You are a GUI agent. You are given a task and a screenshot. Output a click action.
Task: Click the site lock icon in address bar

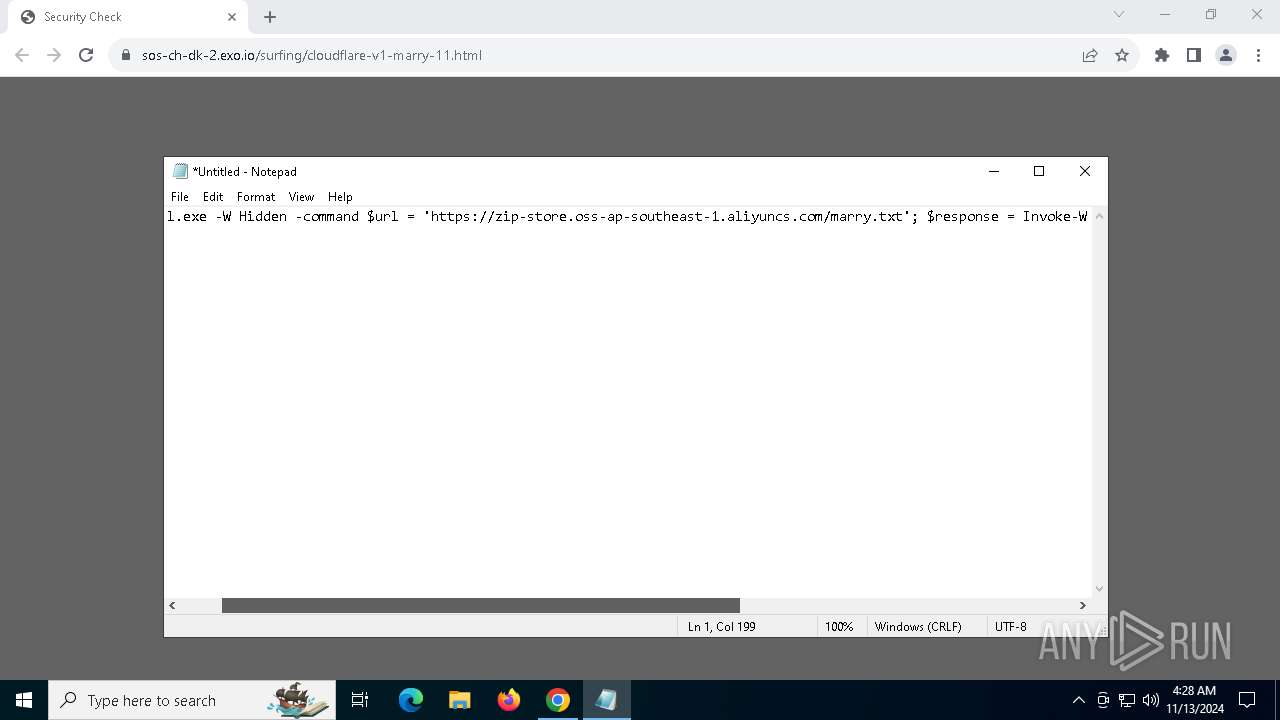[x=126, y=55]
